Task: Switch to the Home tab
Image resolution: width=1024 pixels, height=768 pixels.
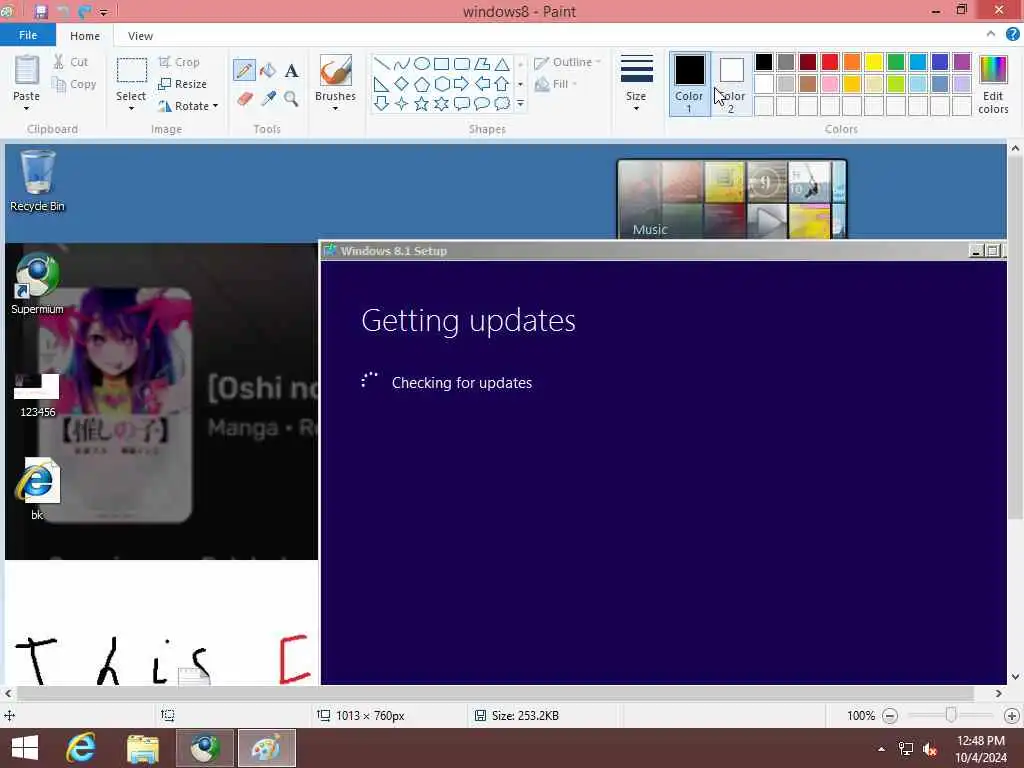Action: point(85,36)
